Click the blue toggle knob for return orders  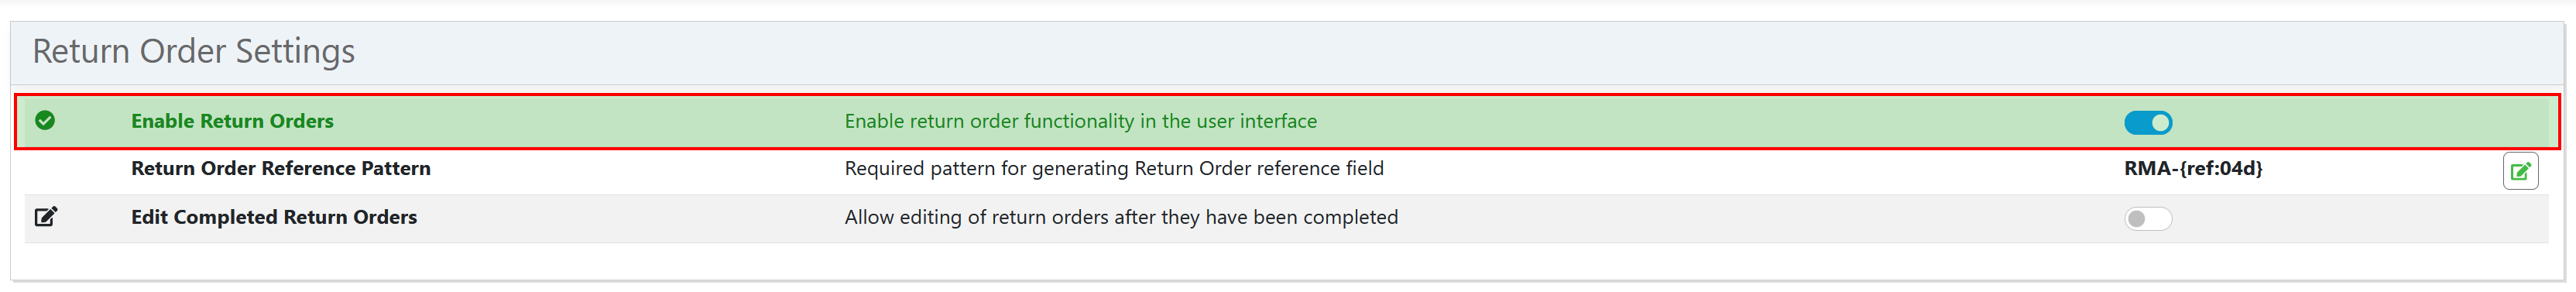click(x=2160, y=123)
